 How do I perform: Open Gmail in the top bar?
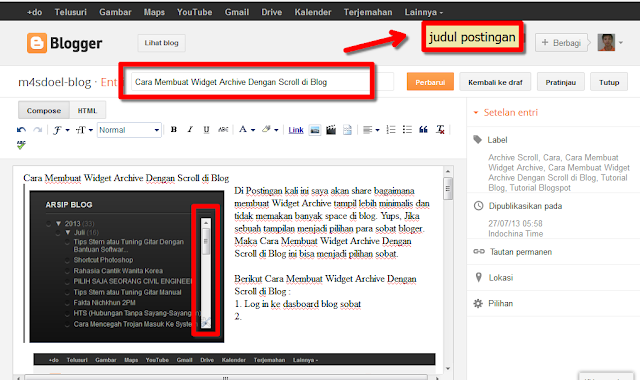click(x=237, y=12)
